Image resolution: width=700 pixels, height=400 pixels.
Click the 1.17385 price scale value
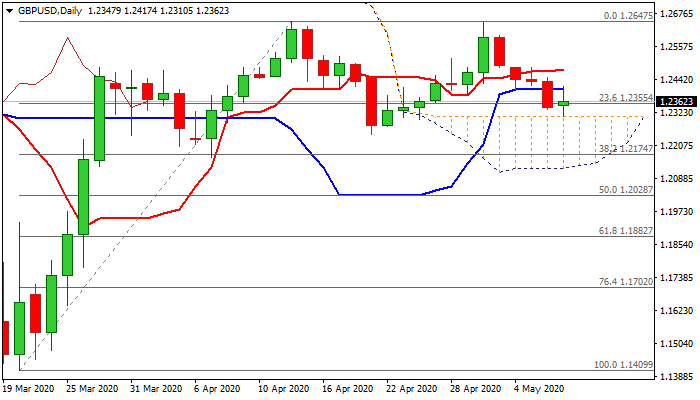click(x=677, y=278)
